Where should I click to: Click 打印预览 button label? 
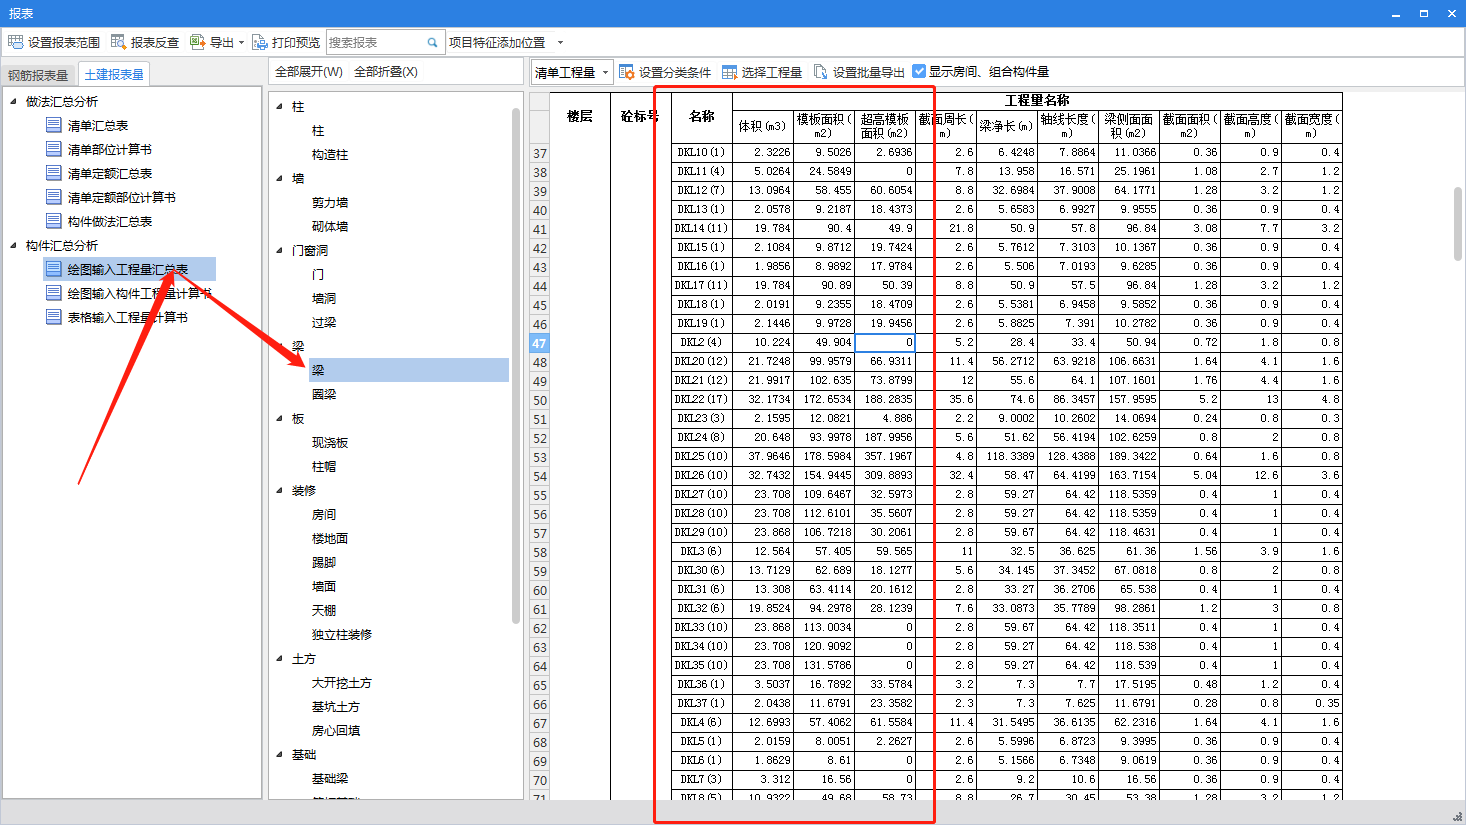click(x=296, y=43)
